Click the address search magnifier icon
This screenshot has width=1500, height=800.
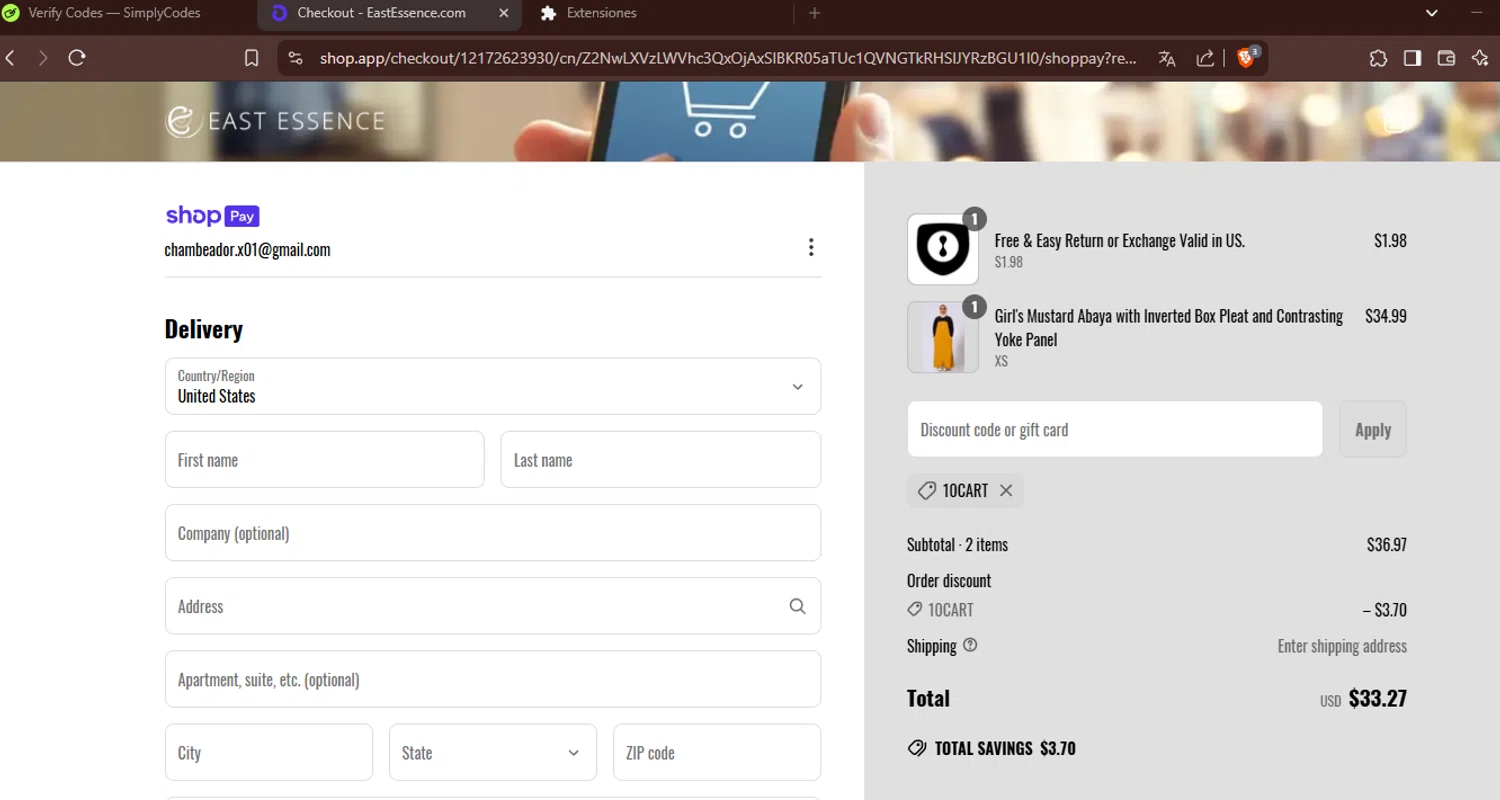(x=797, y=606)
